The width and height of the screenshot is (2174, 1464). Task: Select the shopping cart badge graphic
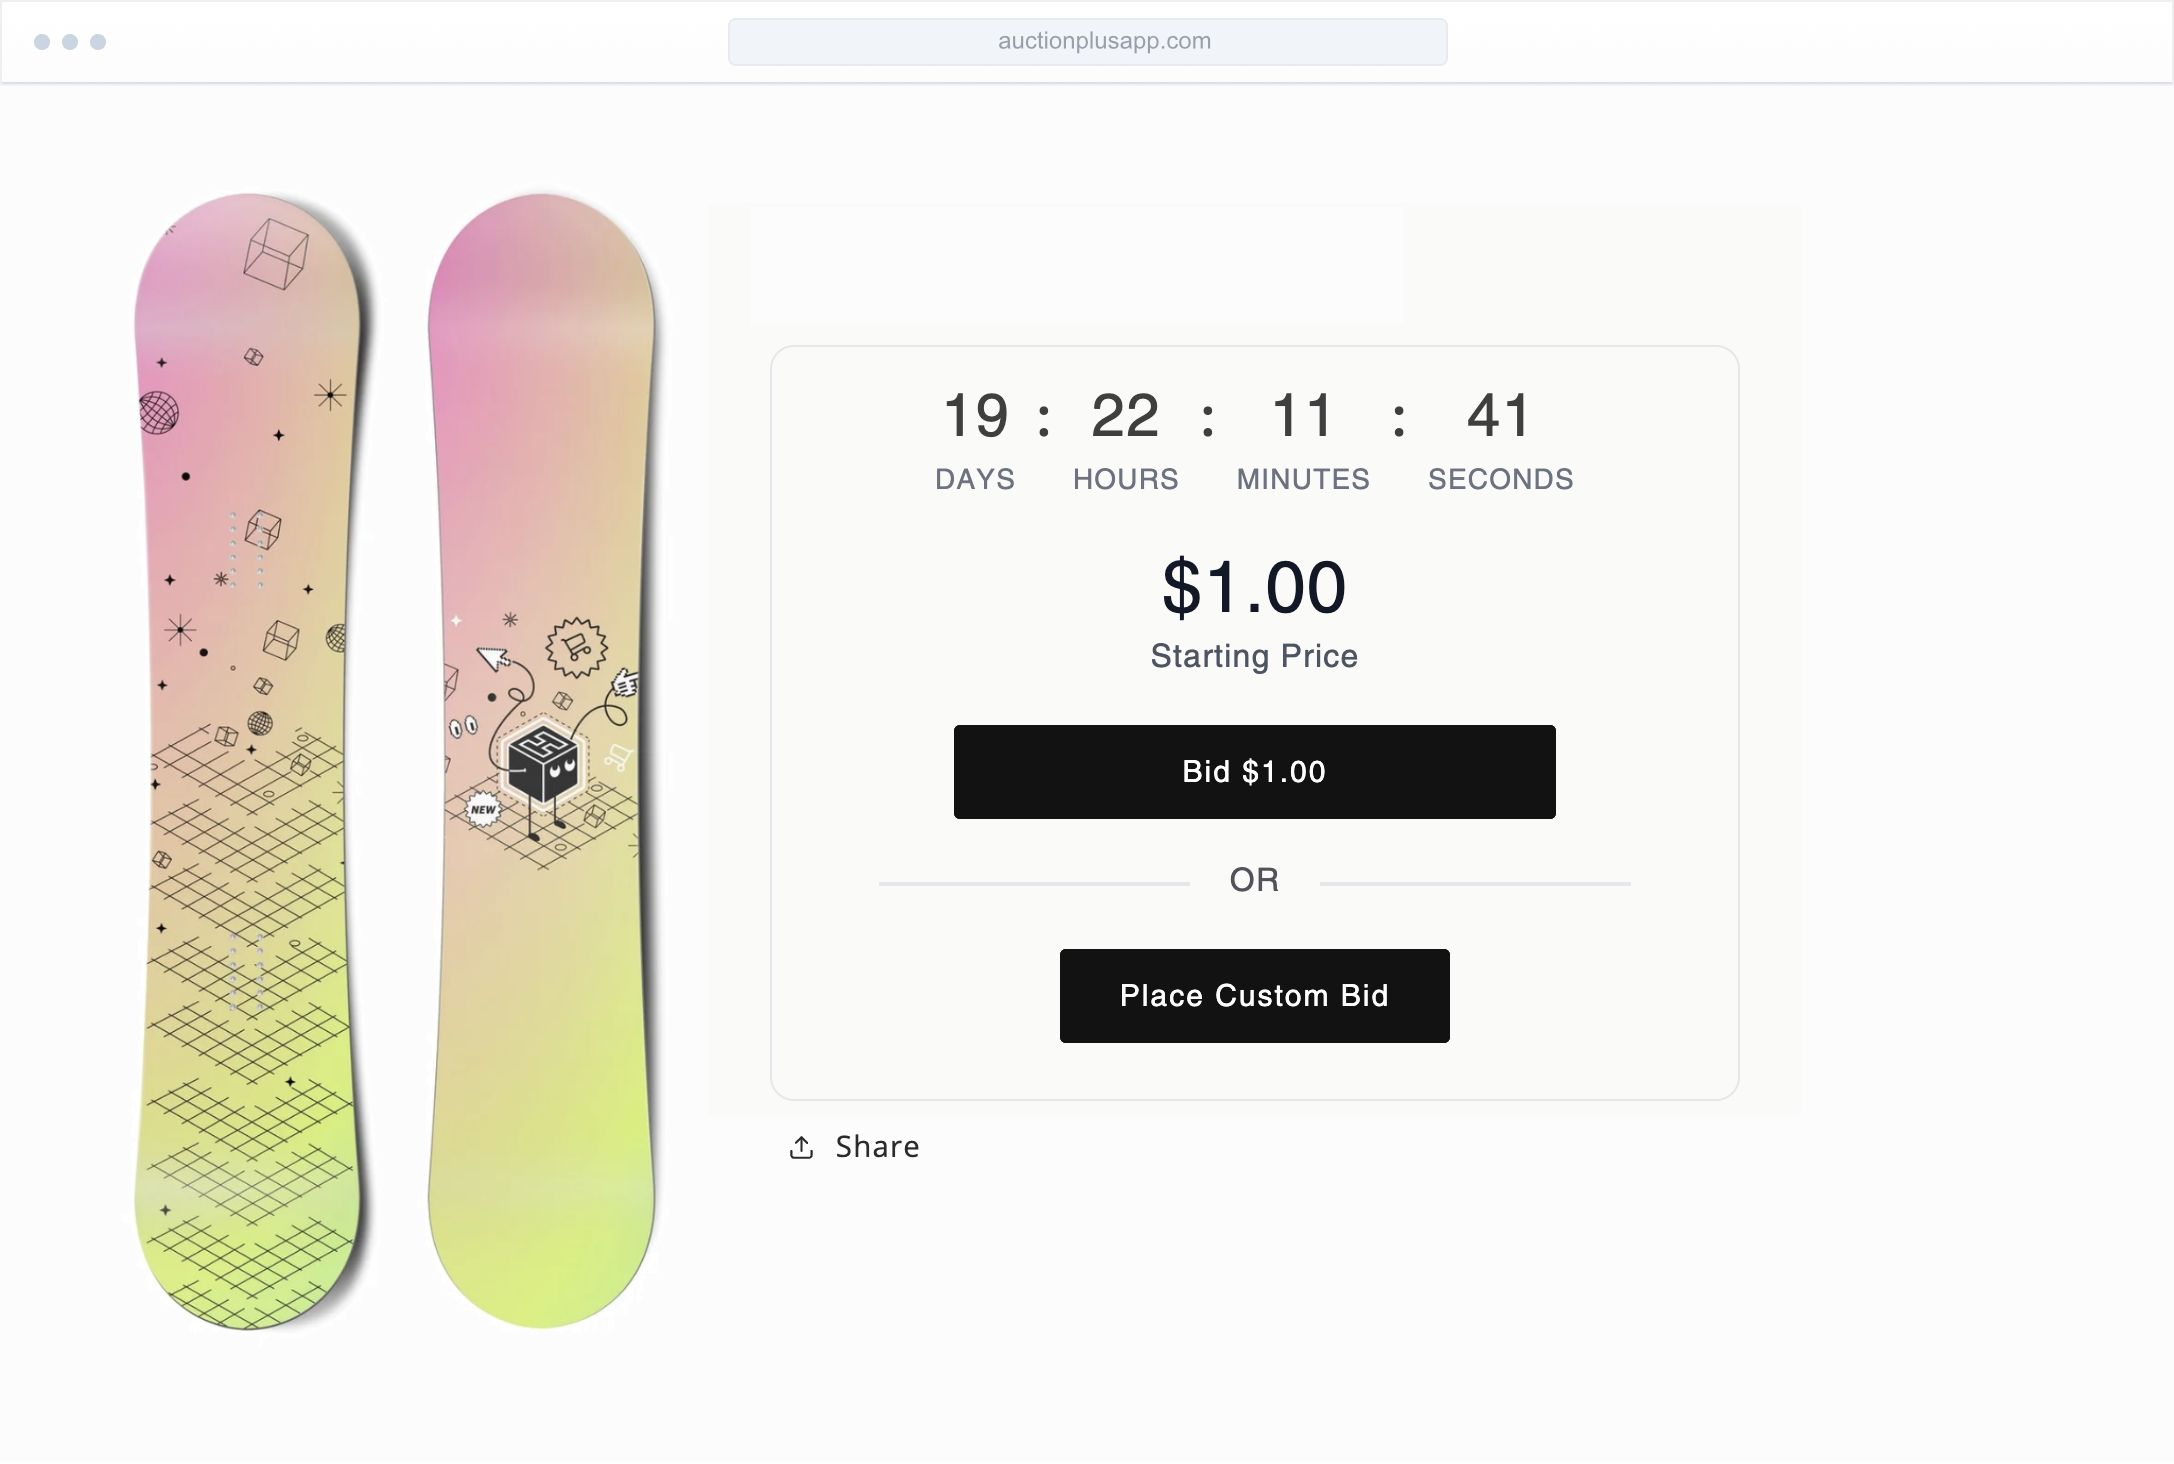[577, 647]
